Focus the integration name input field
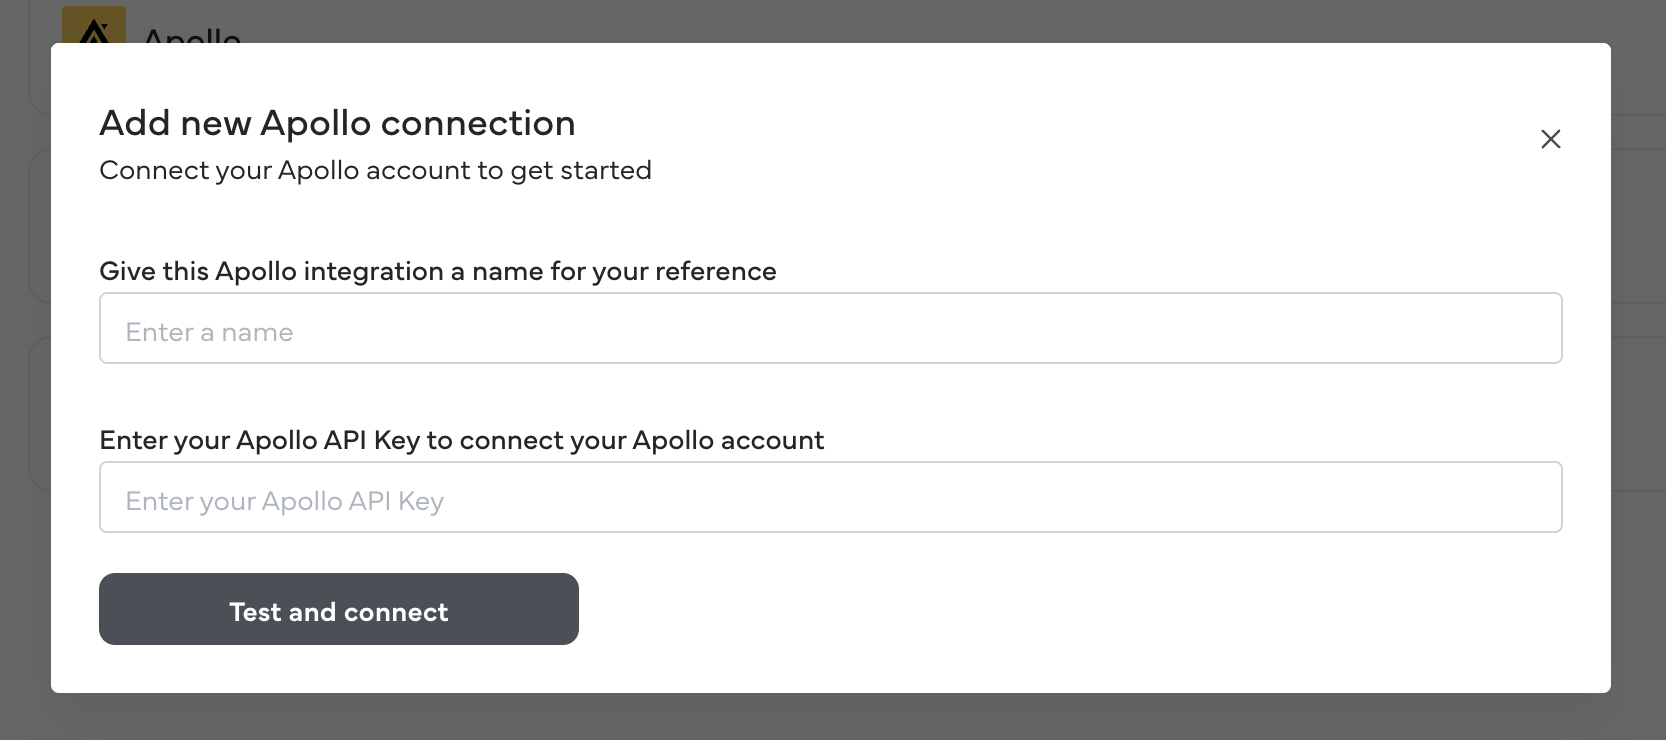This screenshot has width=1666, height=740. point(830,328)
